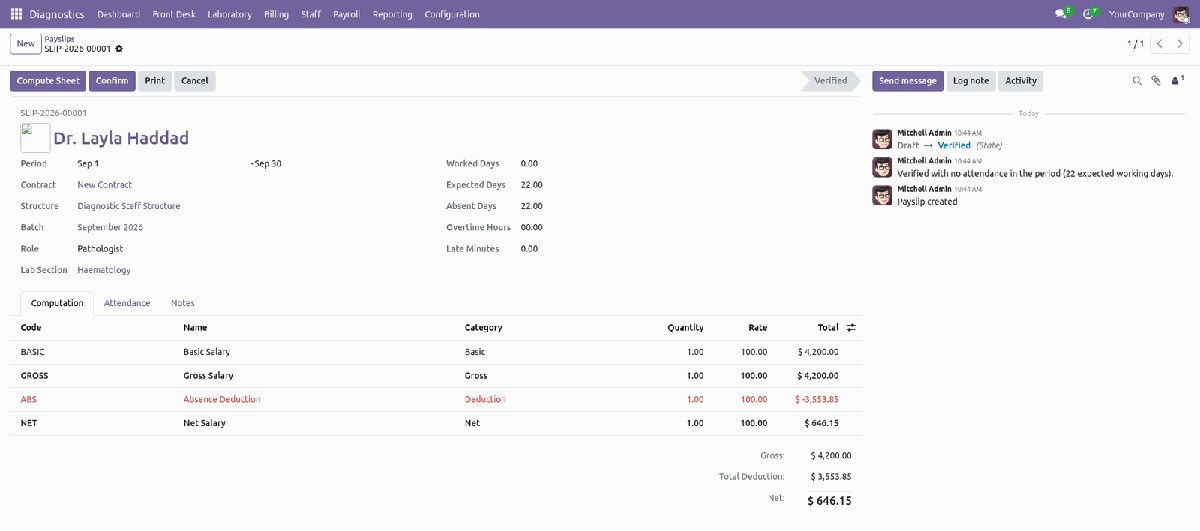Select the Gross Salary name cell
The width and height of the screenshot is (1200, 531).
coord(208,376)
